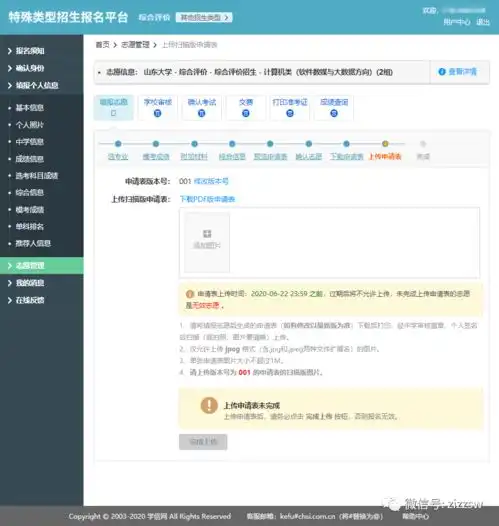Open 用户中心 in the top right

(456, 22)
